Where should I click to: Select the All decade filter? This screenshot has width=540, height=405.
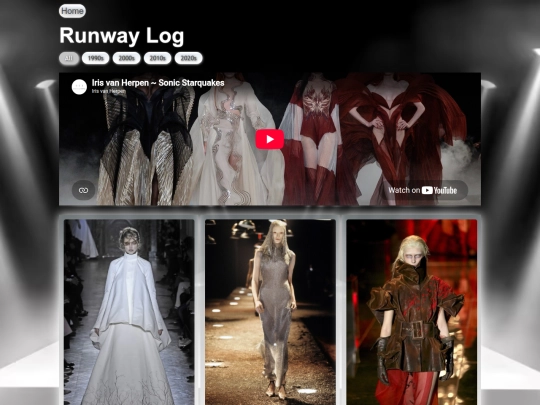[69, 58]
